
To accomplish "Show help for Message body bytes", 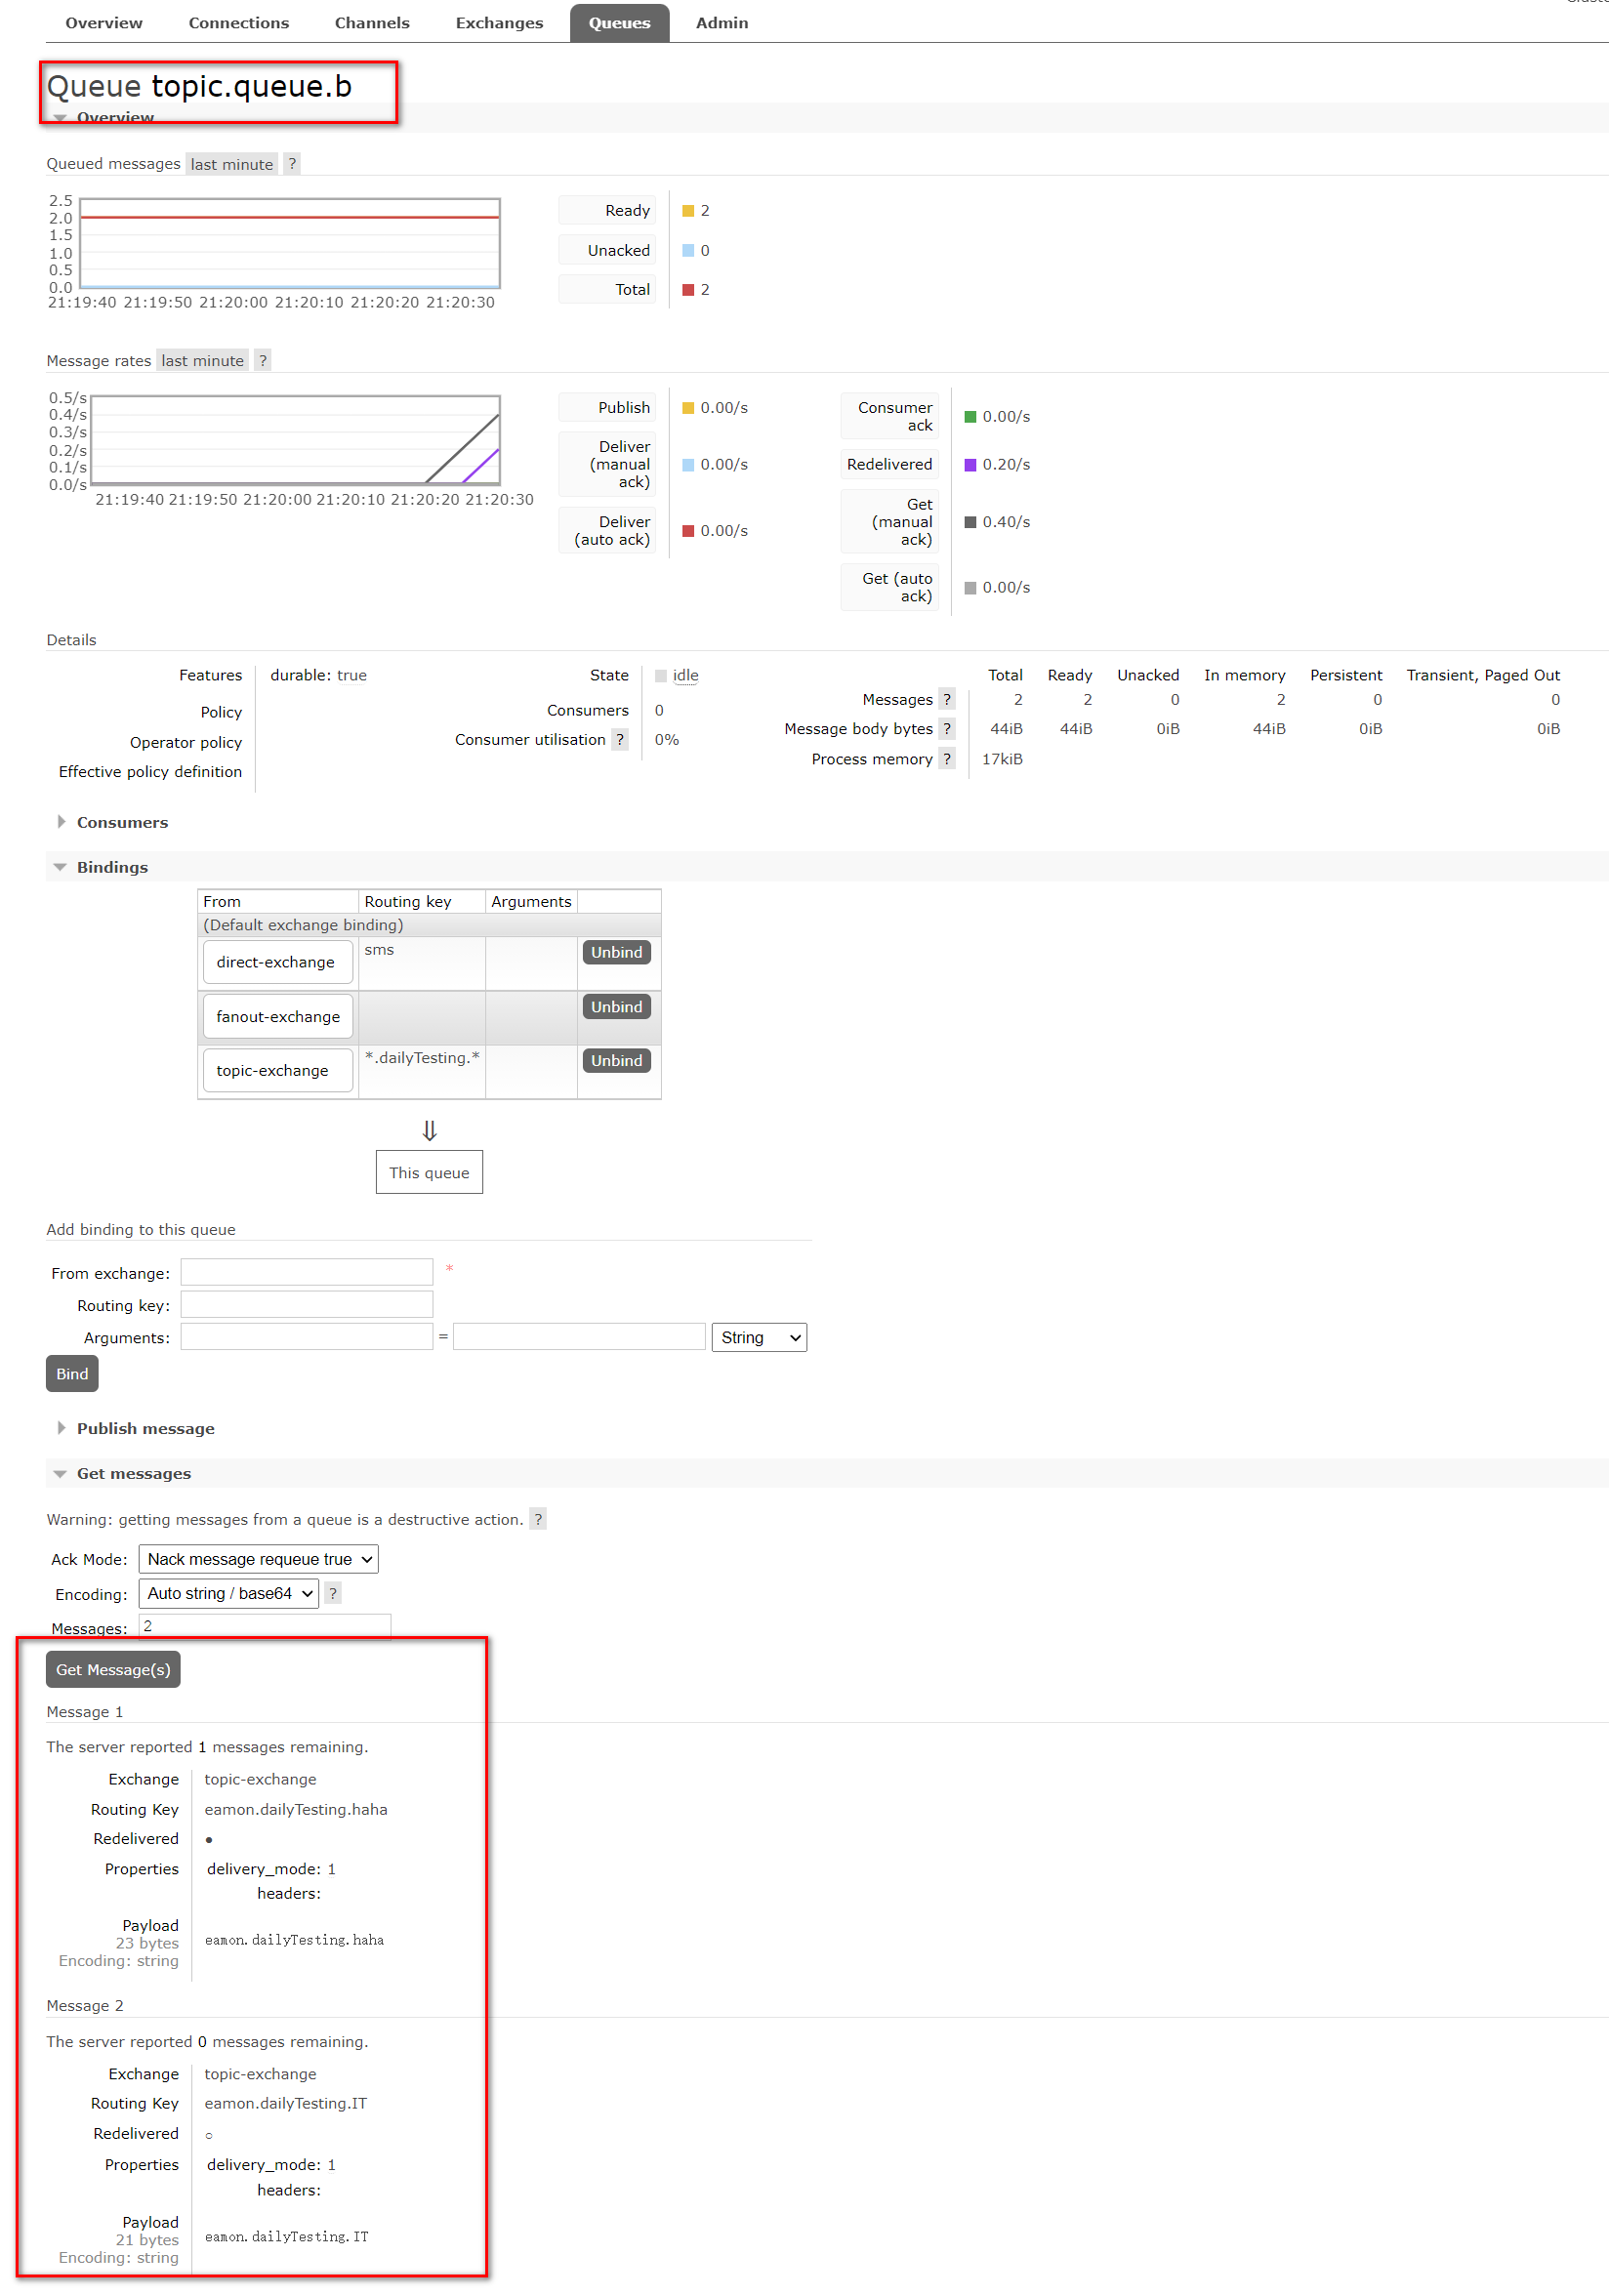I will (x=947, y=729).
